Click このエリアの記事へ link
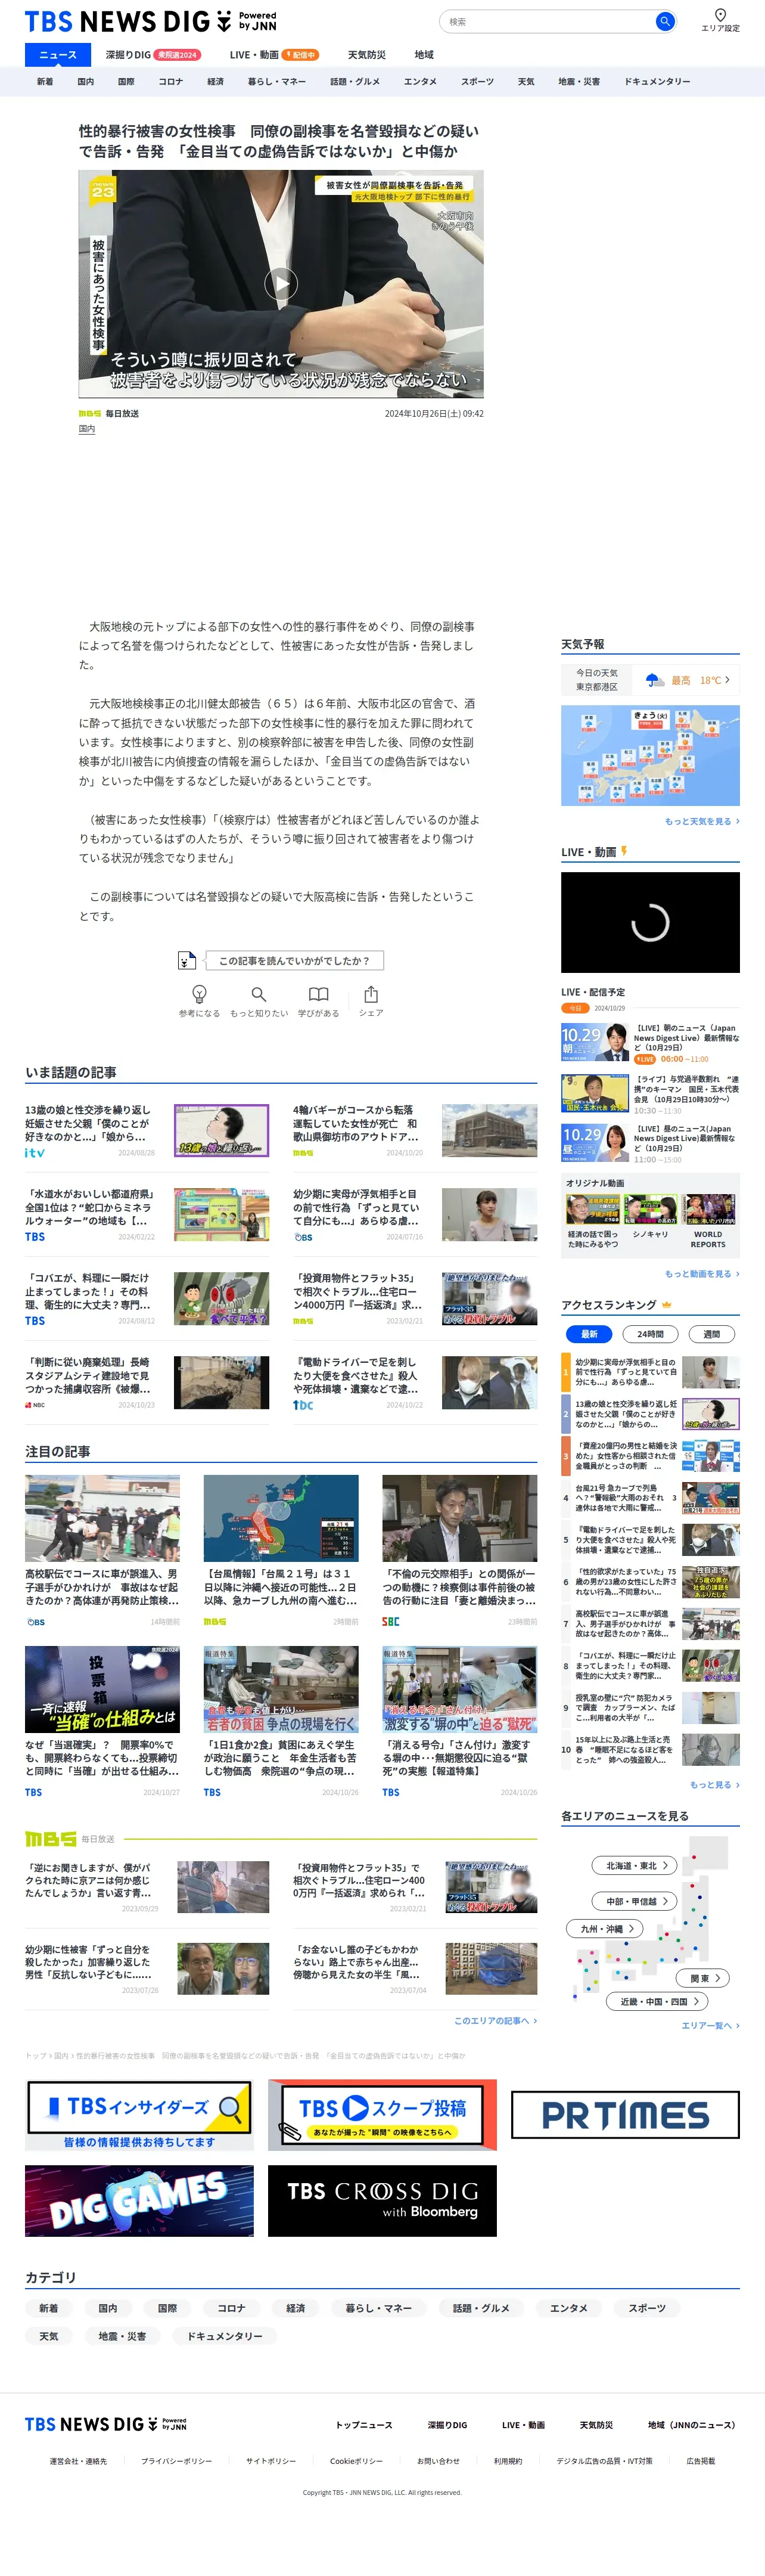This screenshot has width=765, height=2576. (x=495, y=2021)
